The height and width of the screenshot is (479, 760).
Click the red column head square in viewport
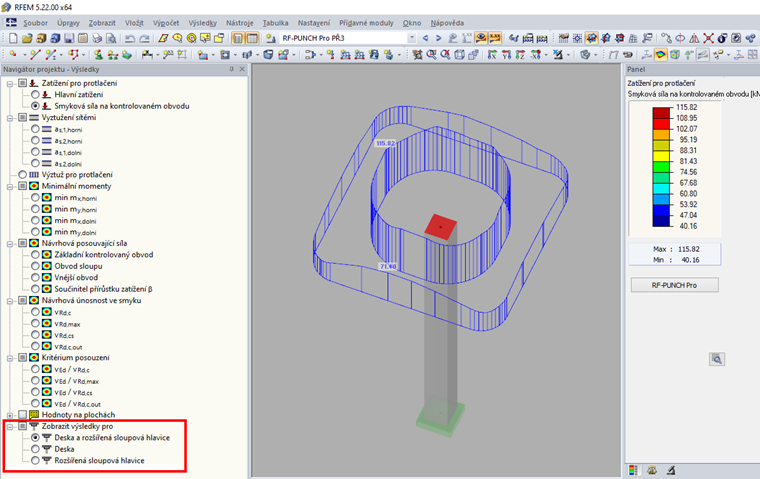click(441, 226)
